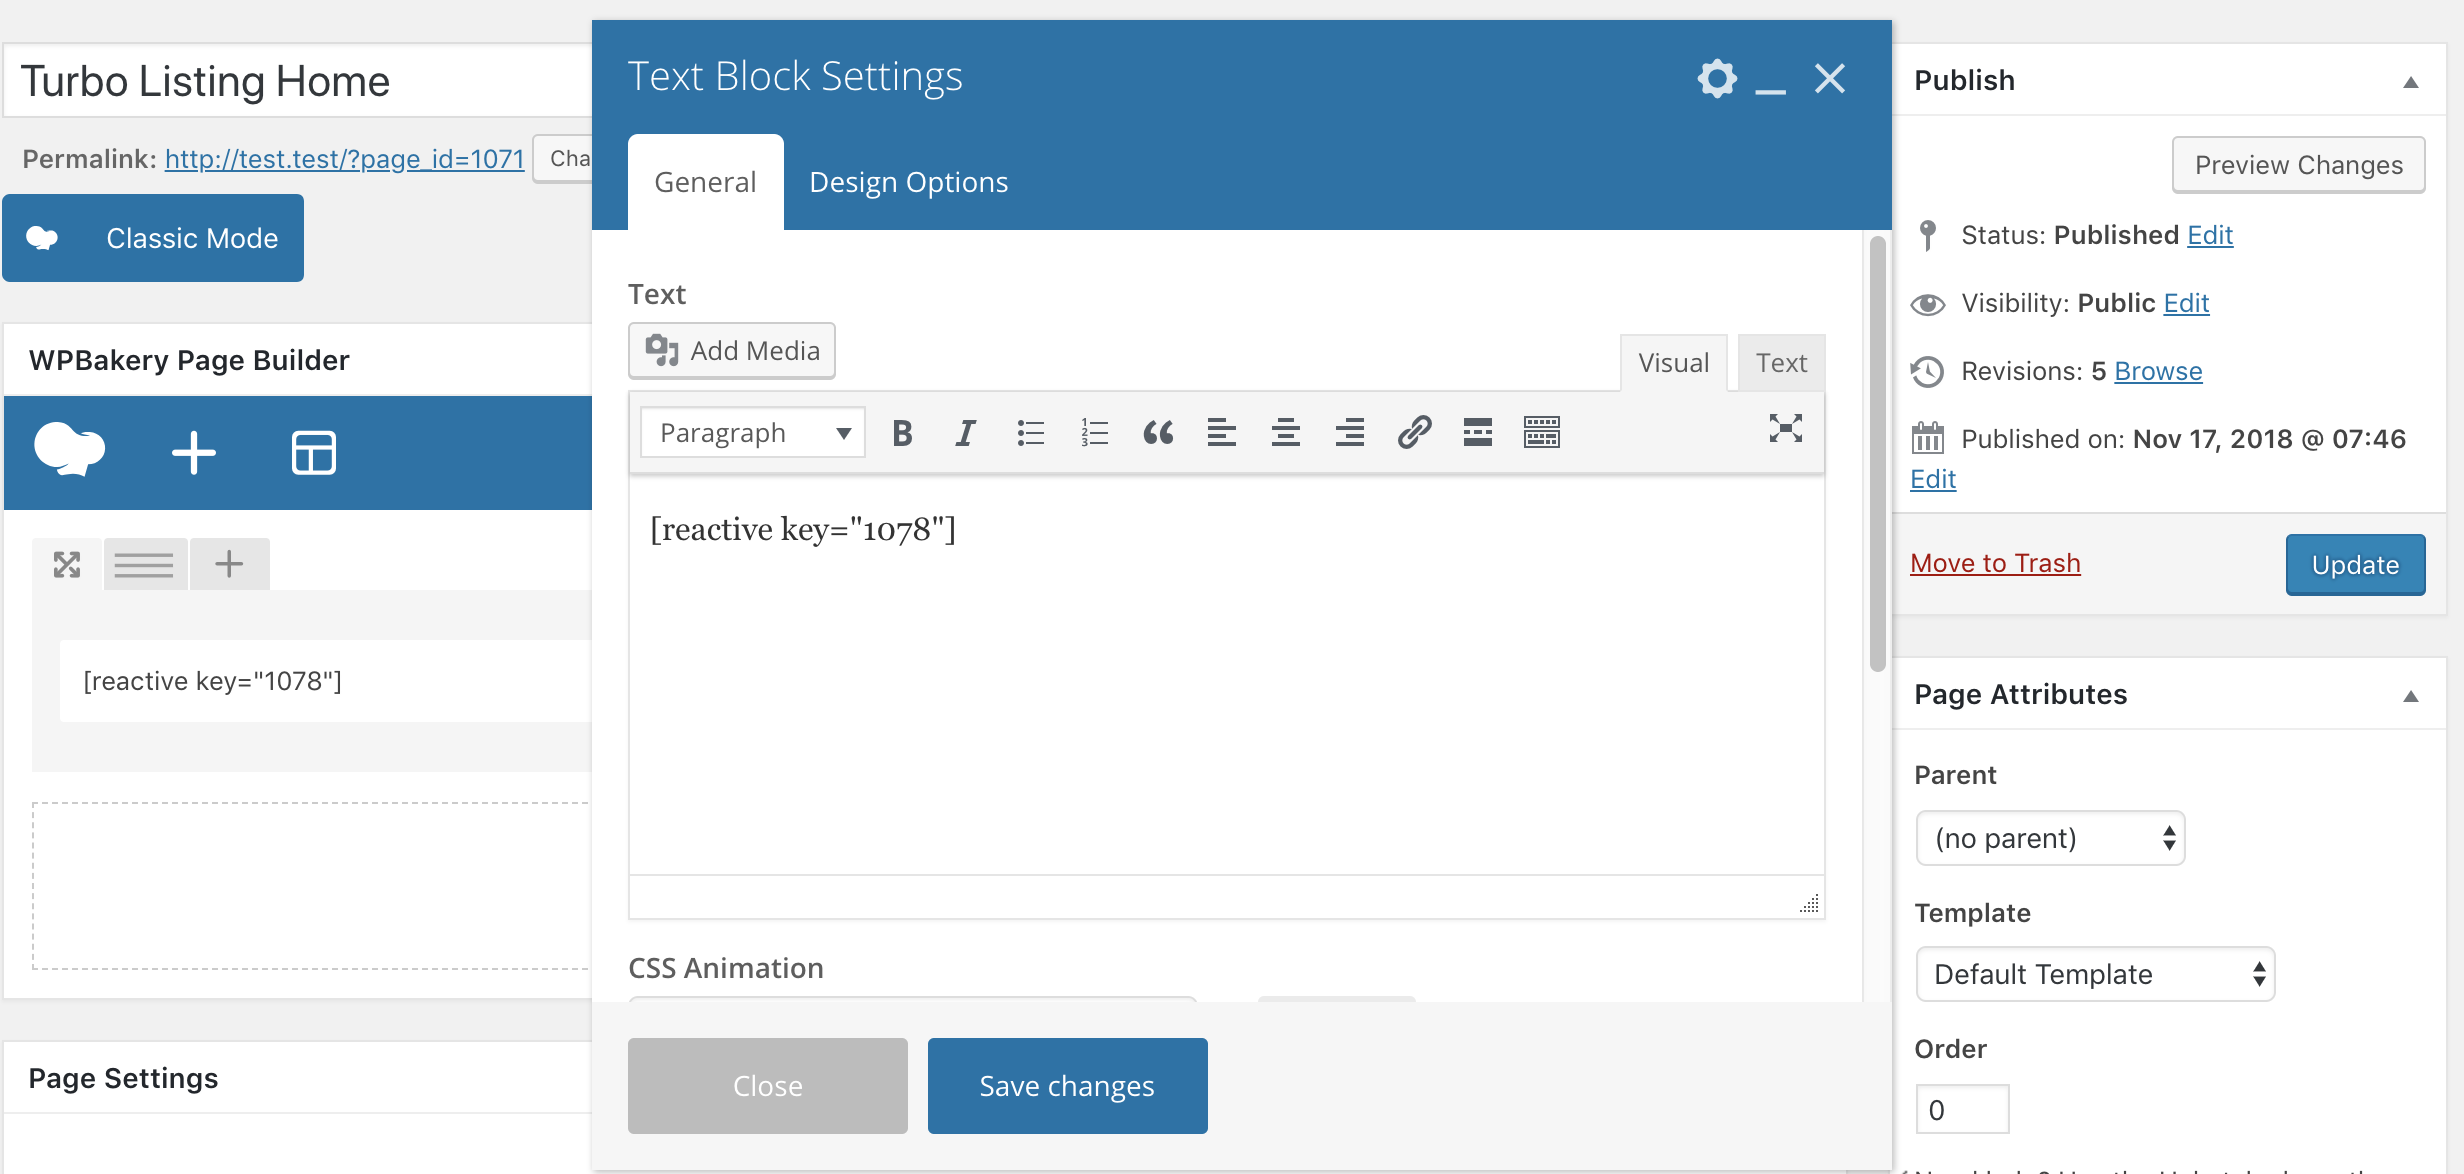
Task: Click the Move to Trash link
Action: (1995, 563)
